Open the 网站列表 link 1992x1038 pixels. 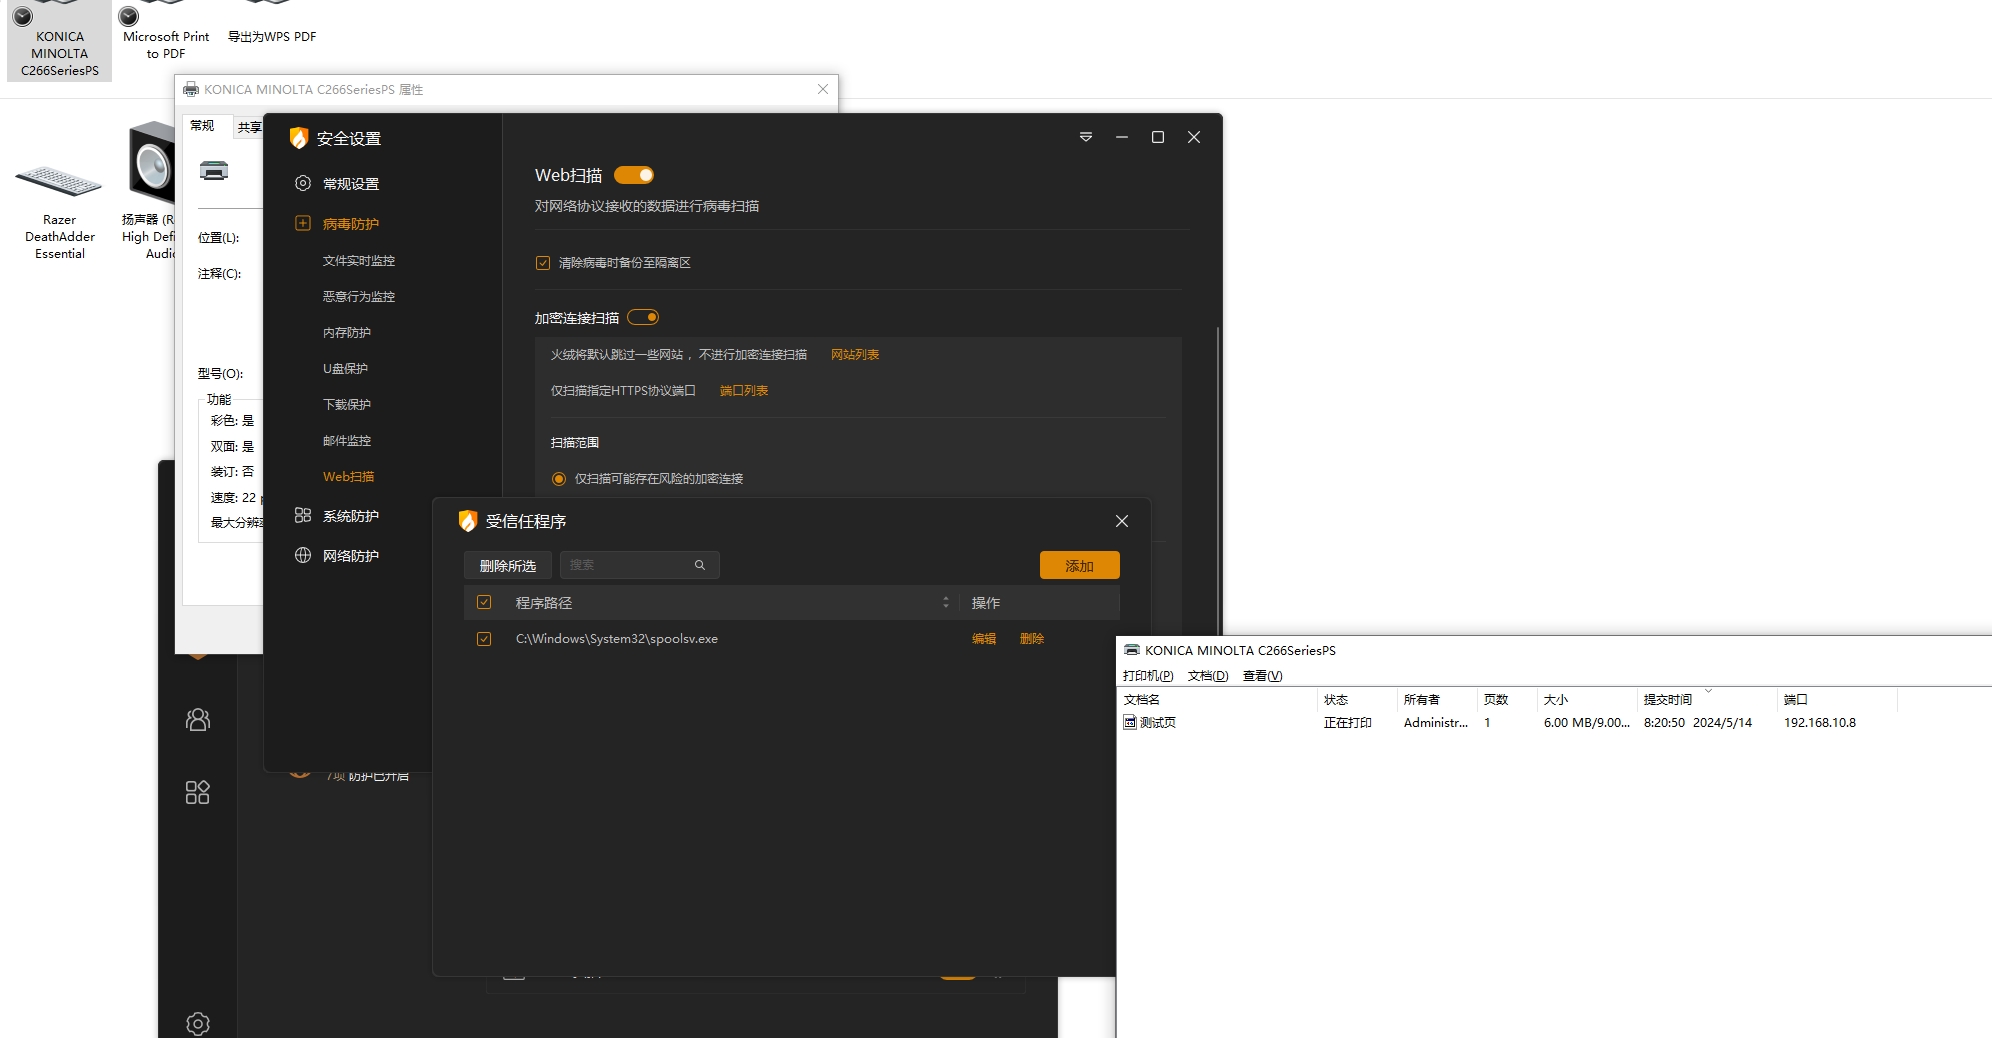(855, 355)
